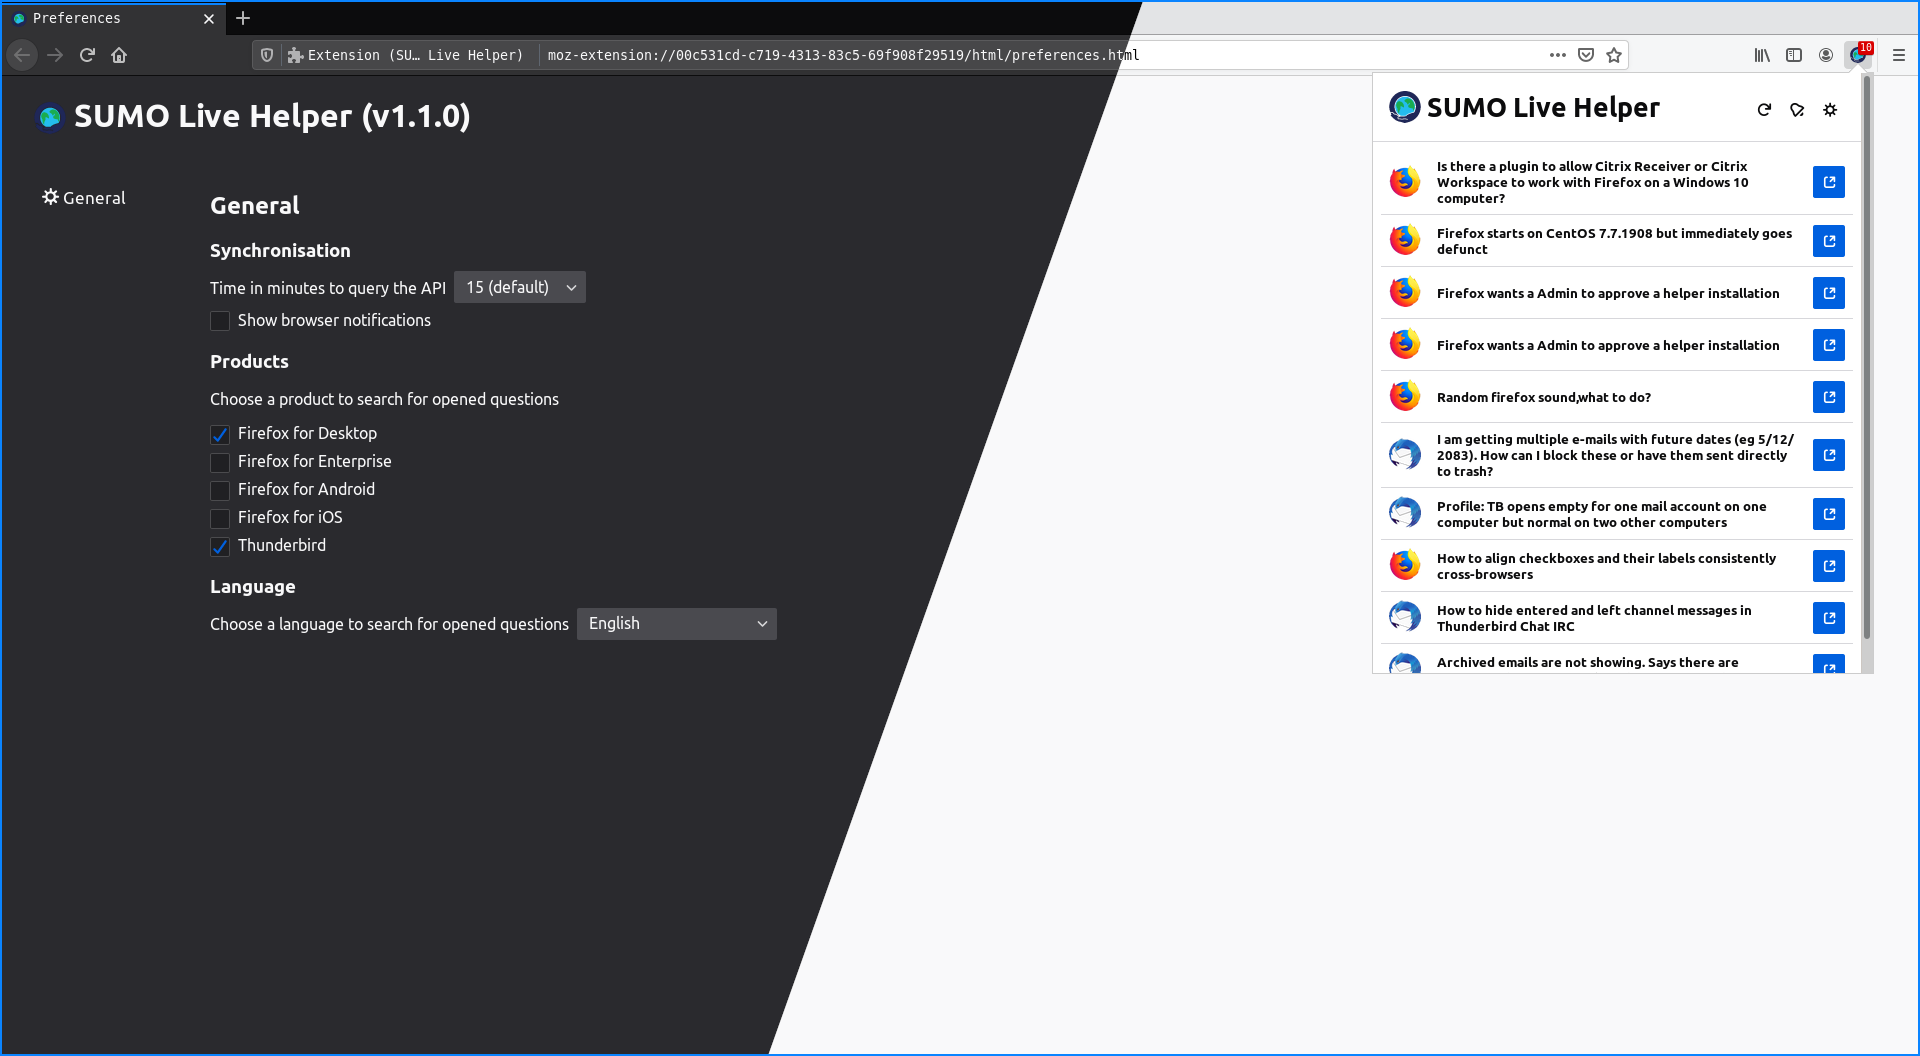Click first 'Firefox wants a Admin' question title

click(x=1608, y=293)
